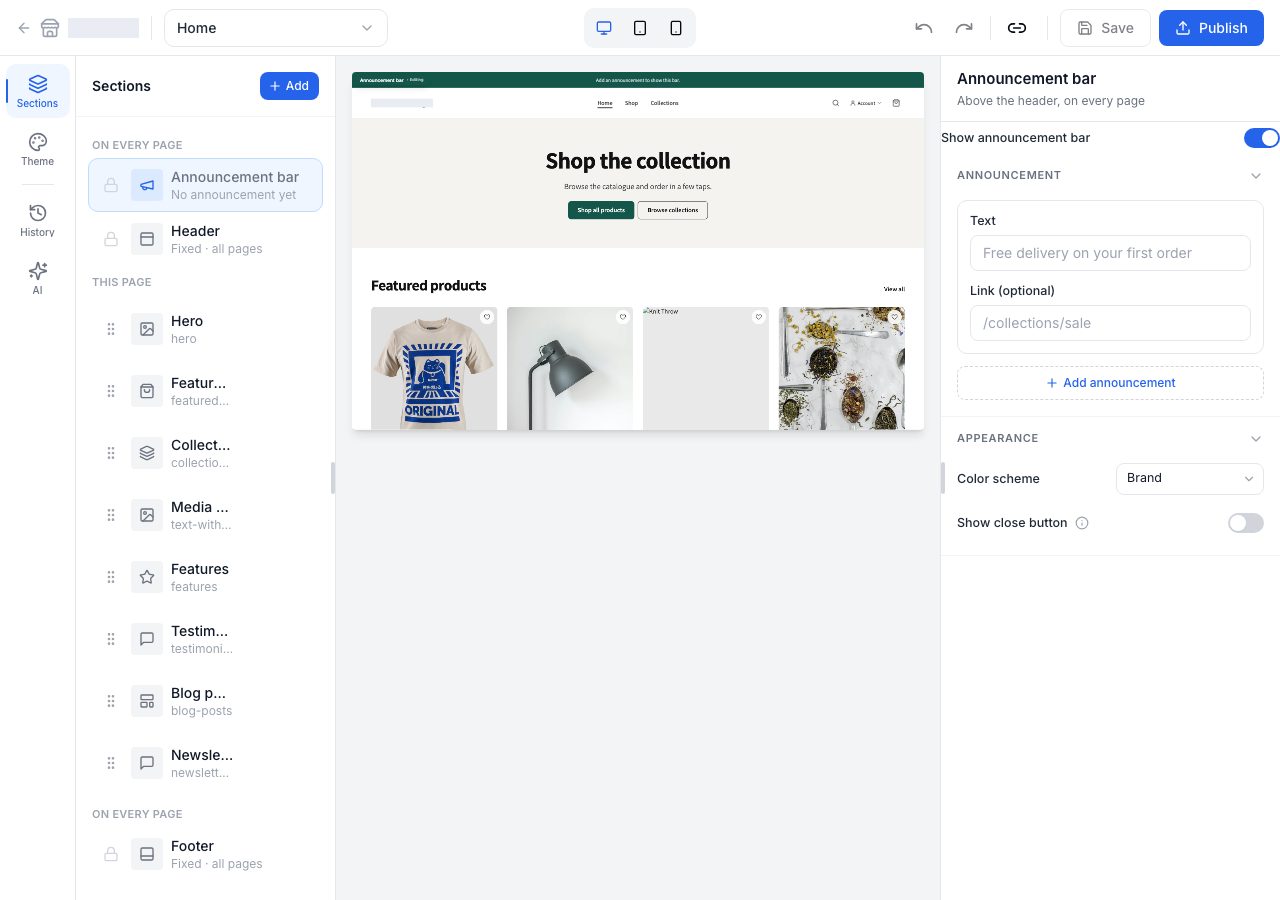The width and height of the screenshot is (1280, 900).
Task: Select the Media text-with section row
Action: click(x=205, y=515)
